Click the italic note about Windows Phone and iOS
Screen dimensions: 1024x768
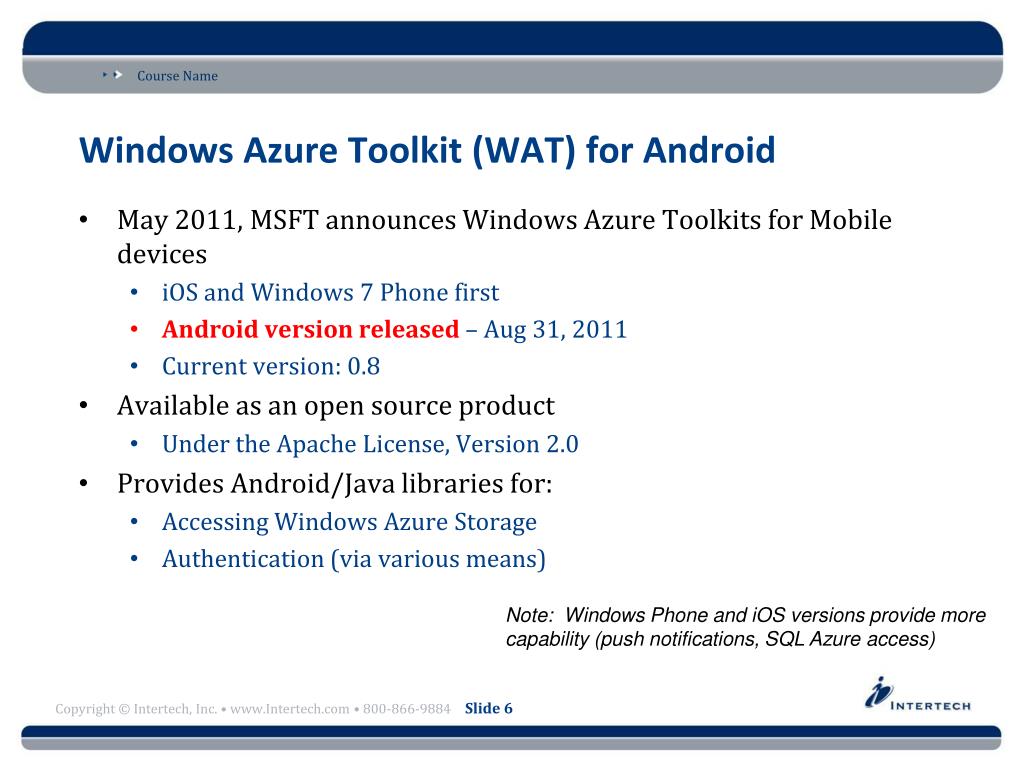click(x=746, y=627)
